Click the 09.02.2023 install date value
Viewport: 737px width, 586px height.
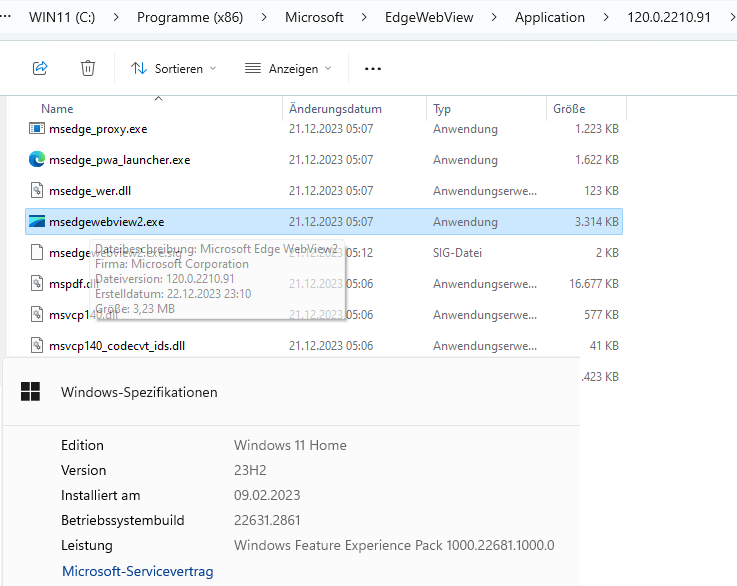coord(267,495)
